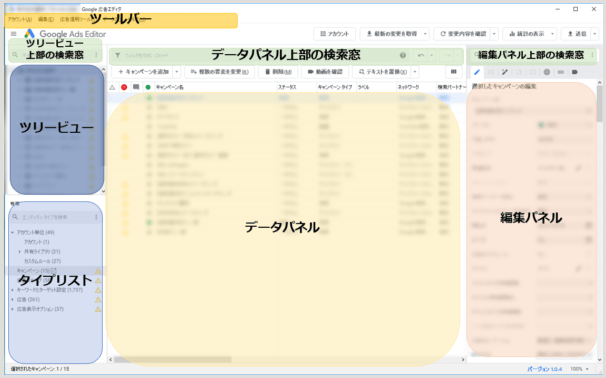Click the 変更内容を確認 button

point(462,34)
